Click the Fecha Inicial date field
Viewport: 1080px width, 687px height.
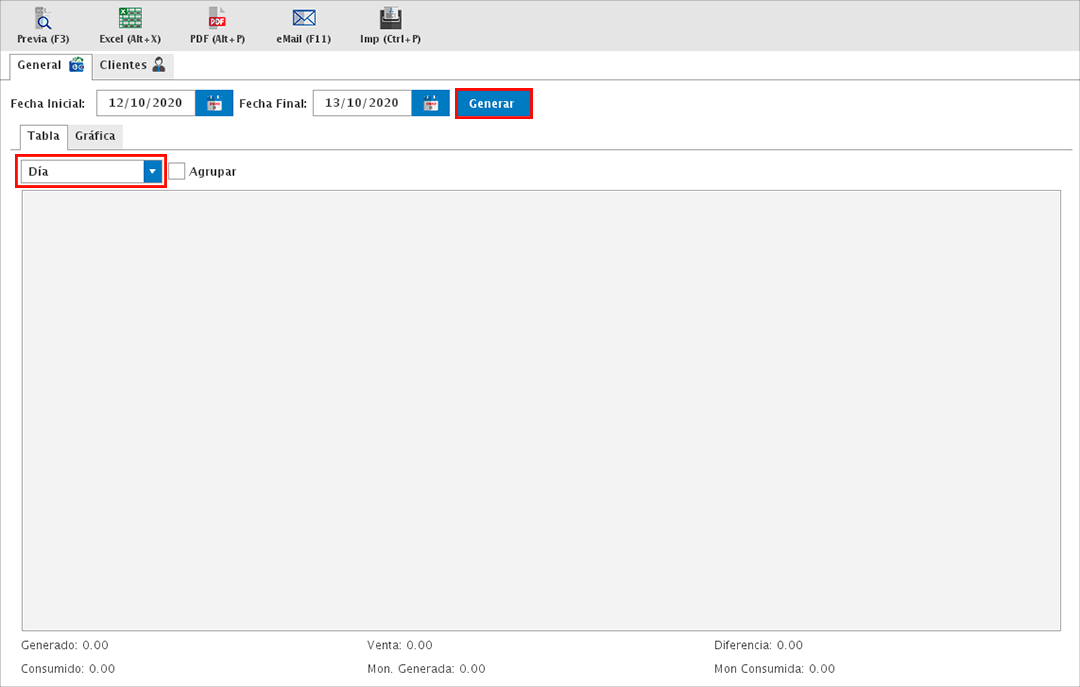146,103
